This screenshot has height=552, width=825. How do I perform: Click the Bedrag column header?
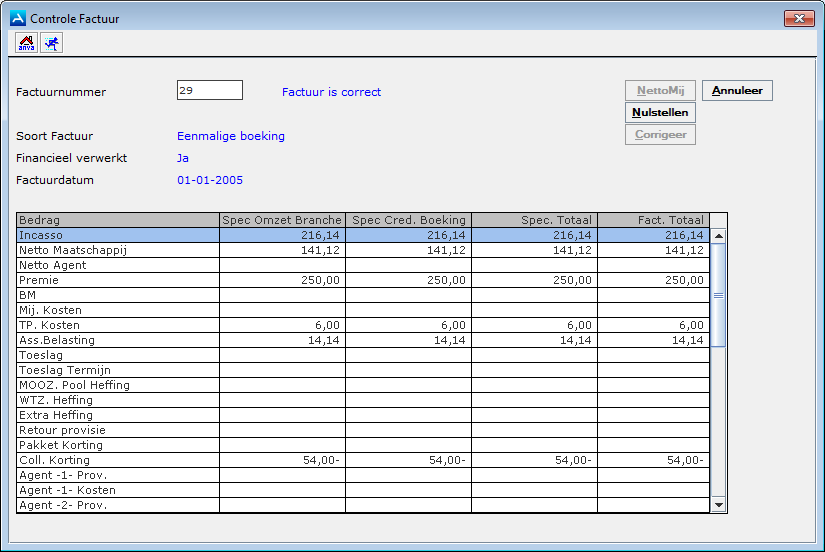[118, 220]
